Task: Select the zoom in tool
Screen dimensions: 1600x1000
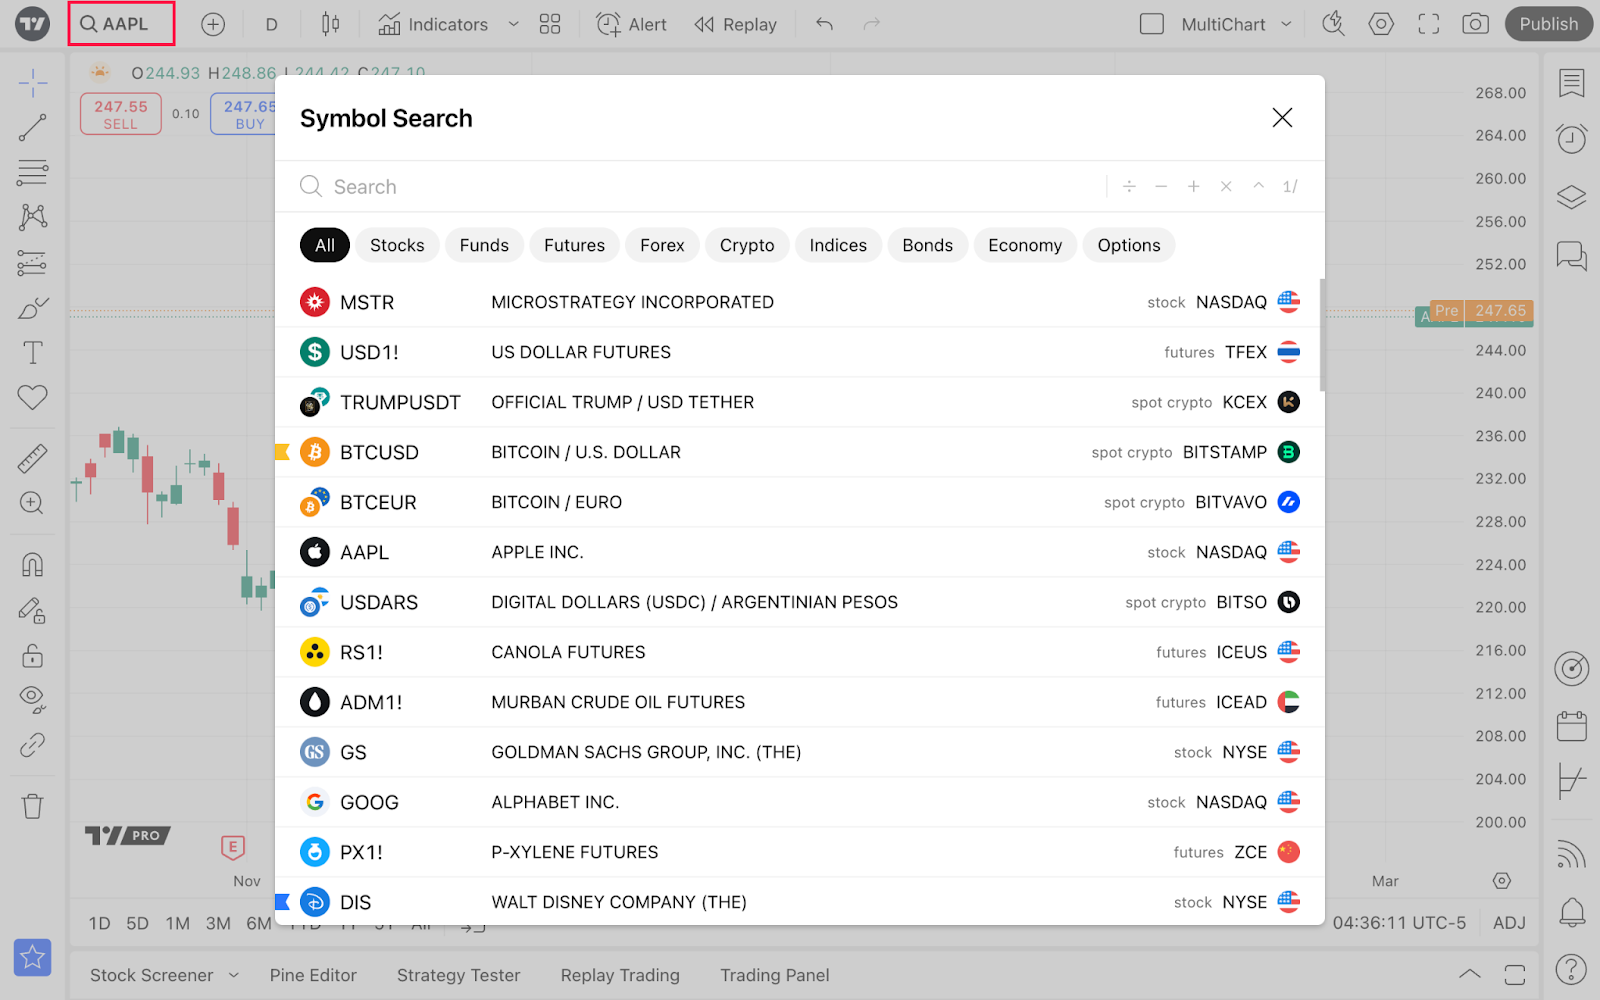Action: coord(33,503)
